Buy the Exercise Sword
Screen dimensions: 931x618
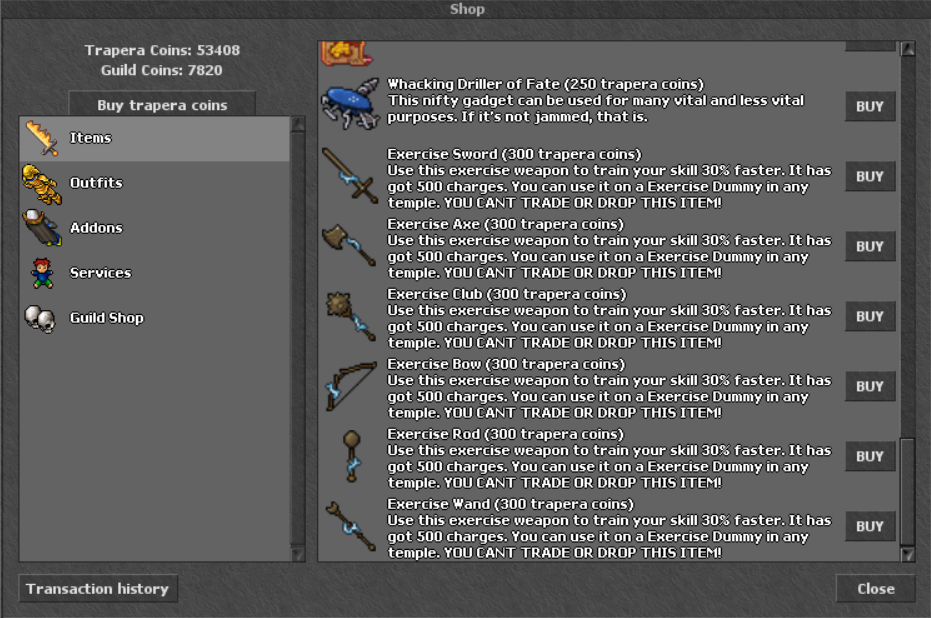click(870, 176)
